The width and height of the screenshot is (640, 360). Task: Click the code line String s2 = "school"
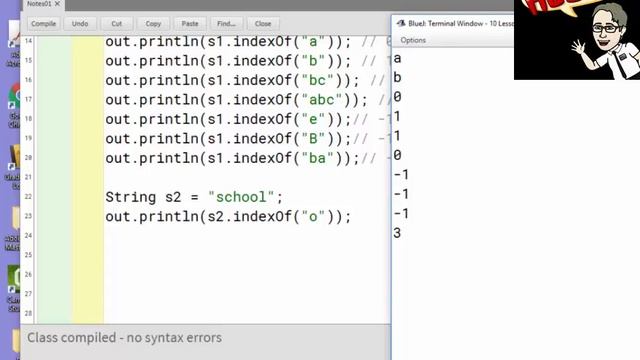tap(194, 197)
